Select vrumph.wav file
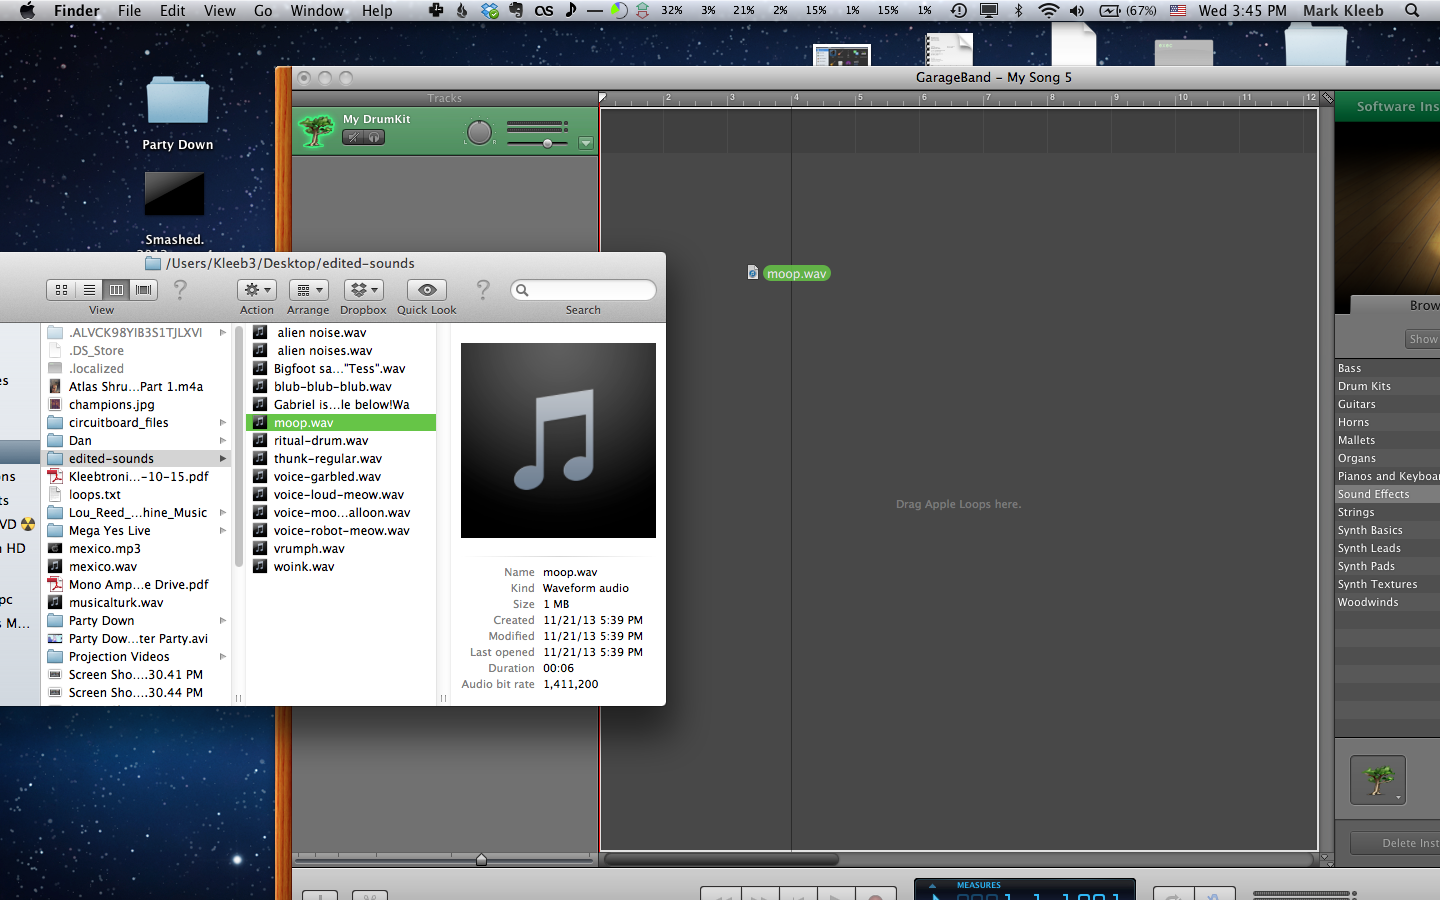 point(341,548)
